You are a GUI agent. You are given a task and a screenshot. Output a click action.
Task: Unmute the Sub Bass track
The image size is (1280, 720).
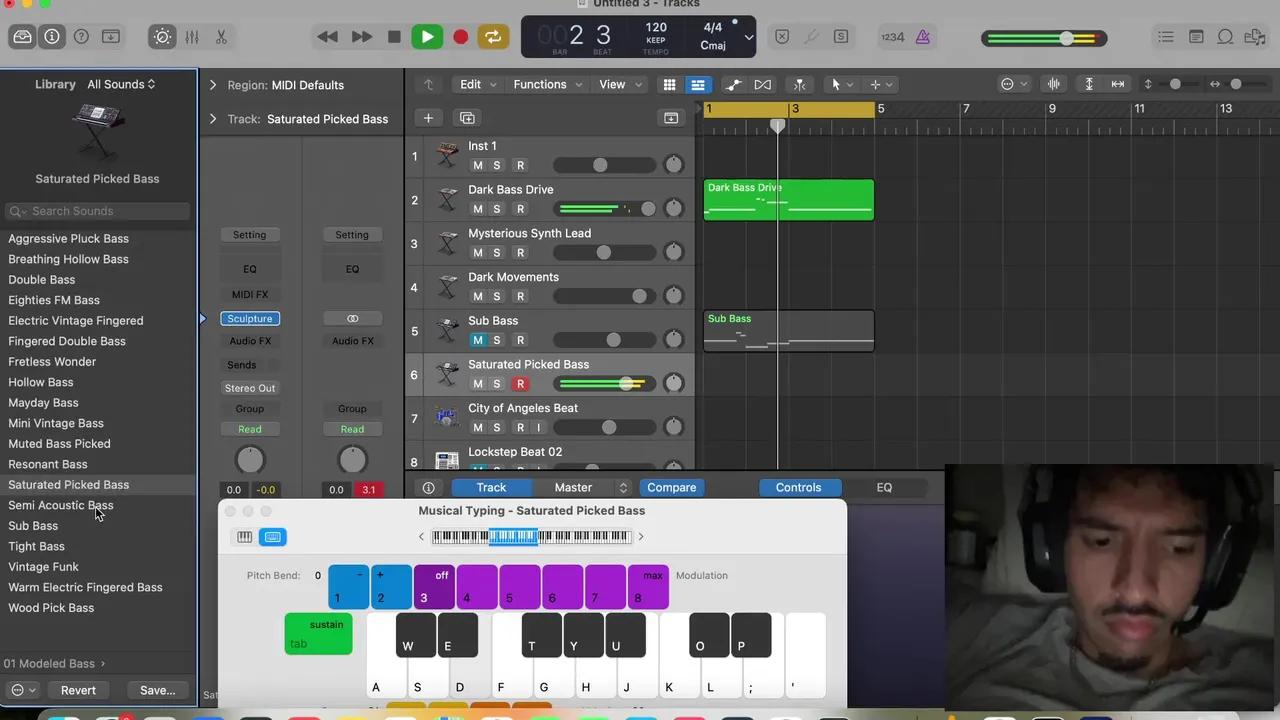(x=477, y=340)
